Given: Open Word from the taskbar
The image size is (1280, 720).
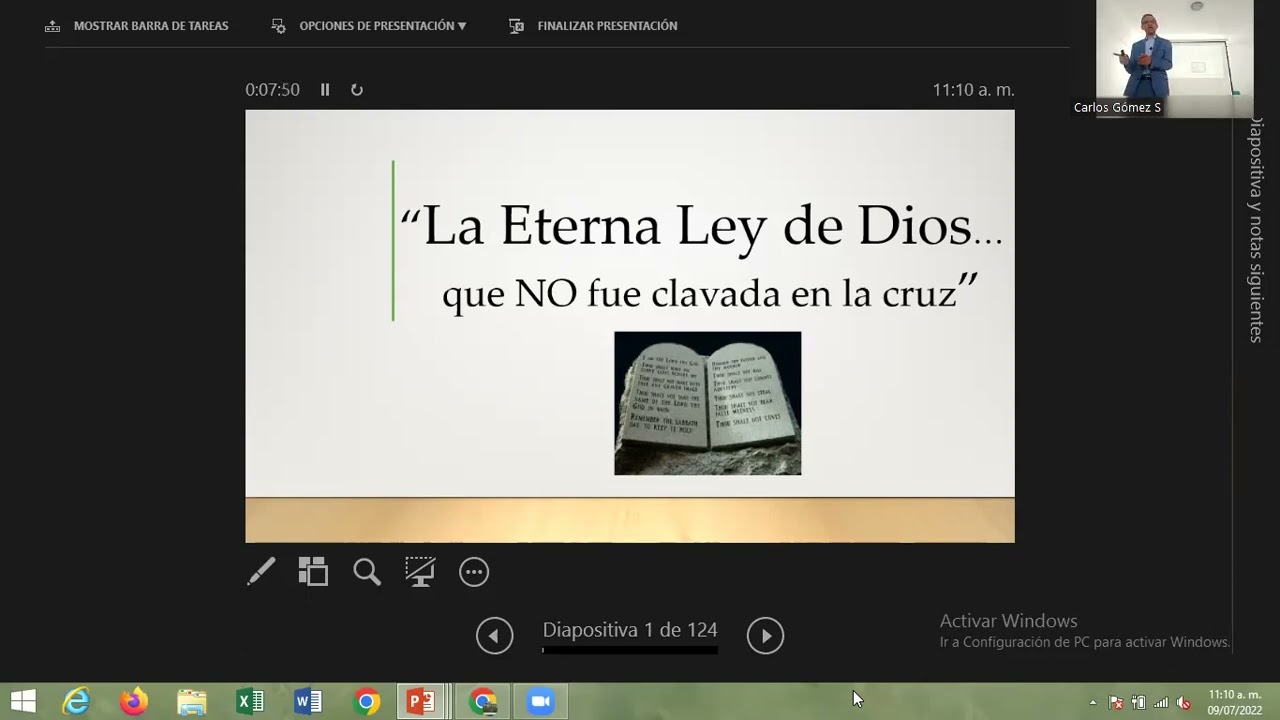Looking at the screenshot, I should (308, 702).
